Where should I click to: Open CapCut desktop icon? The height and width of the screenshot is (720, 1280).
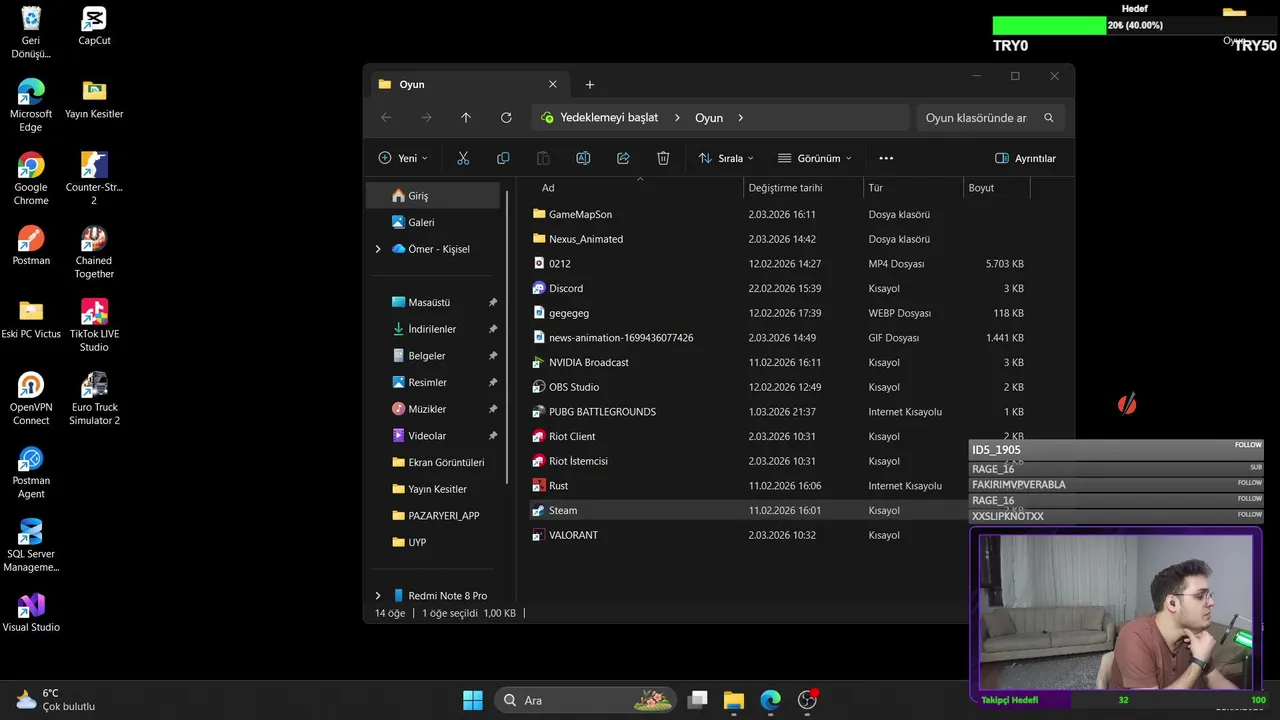click(x=94, y=27)
